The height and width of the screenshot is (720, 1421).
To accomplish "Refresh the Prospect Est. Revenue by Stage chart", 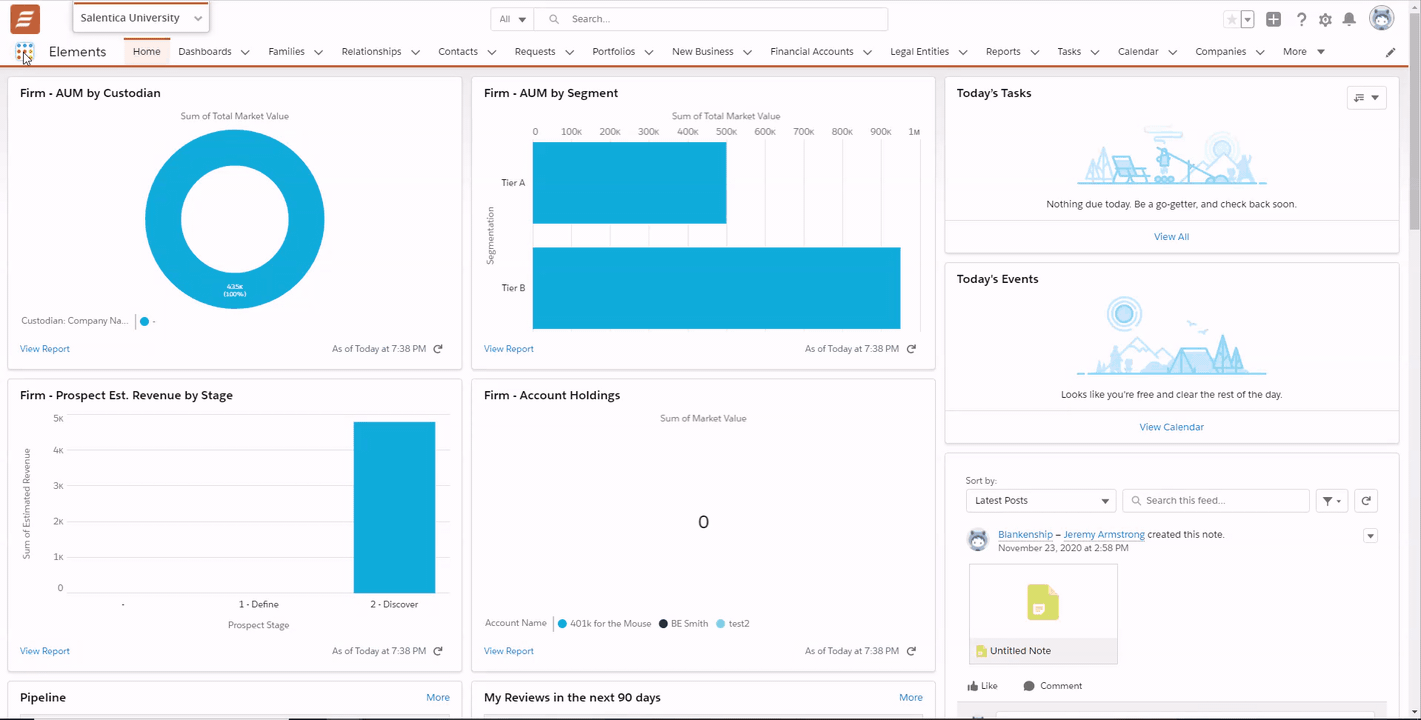I will (x=438, y=651).
